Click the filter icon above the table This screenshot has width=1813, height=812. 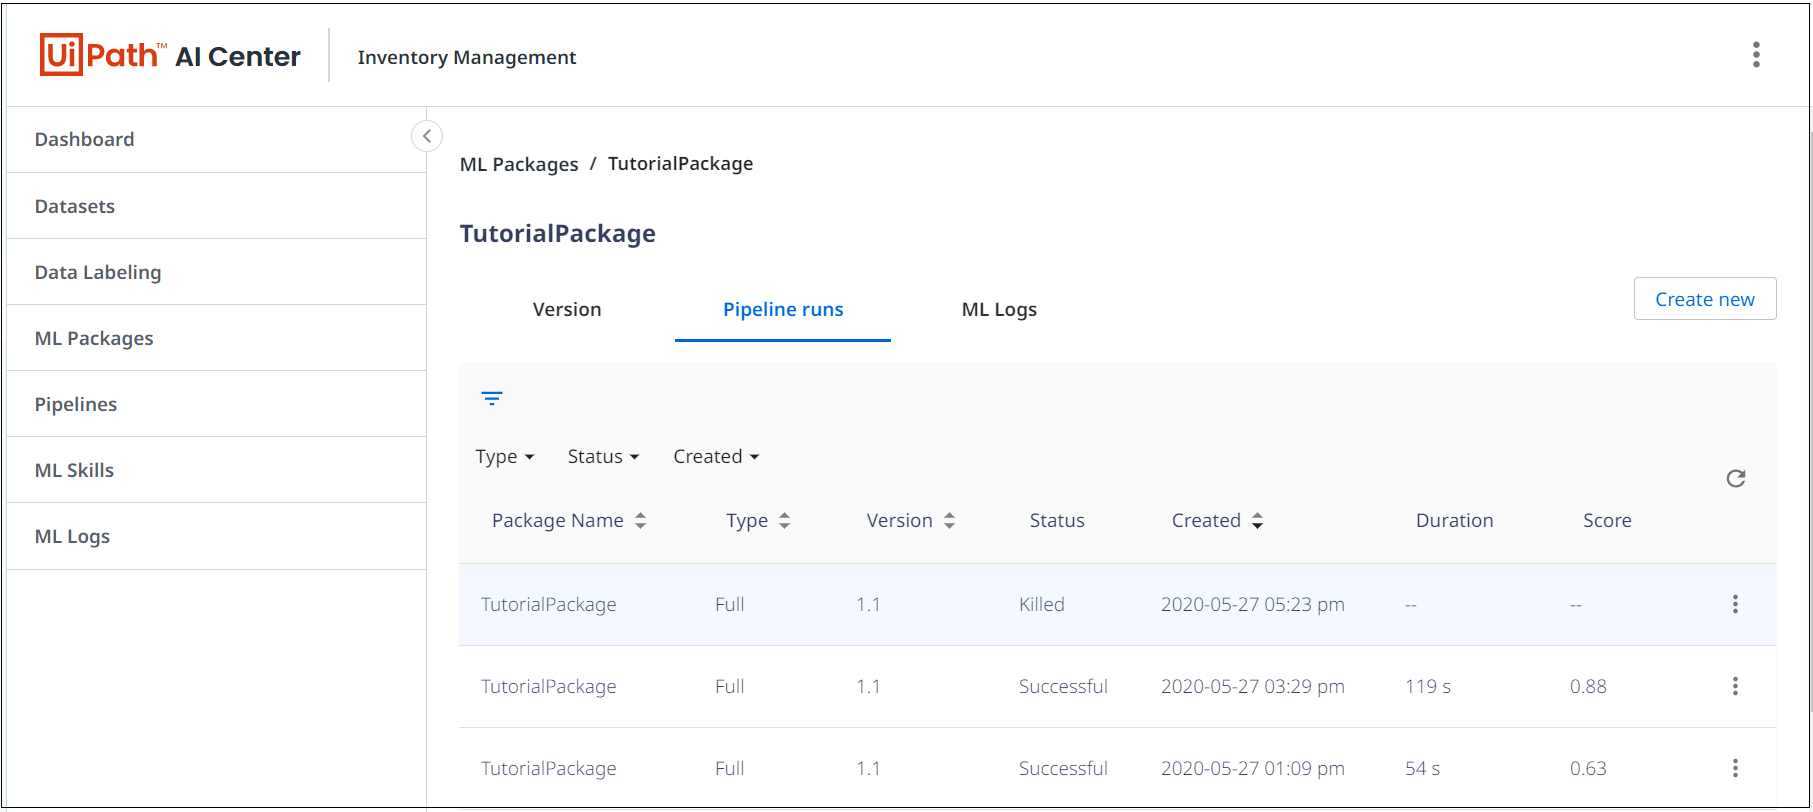(492, 398)
